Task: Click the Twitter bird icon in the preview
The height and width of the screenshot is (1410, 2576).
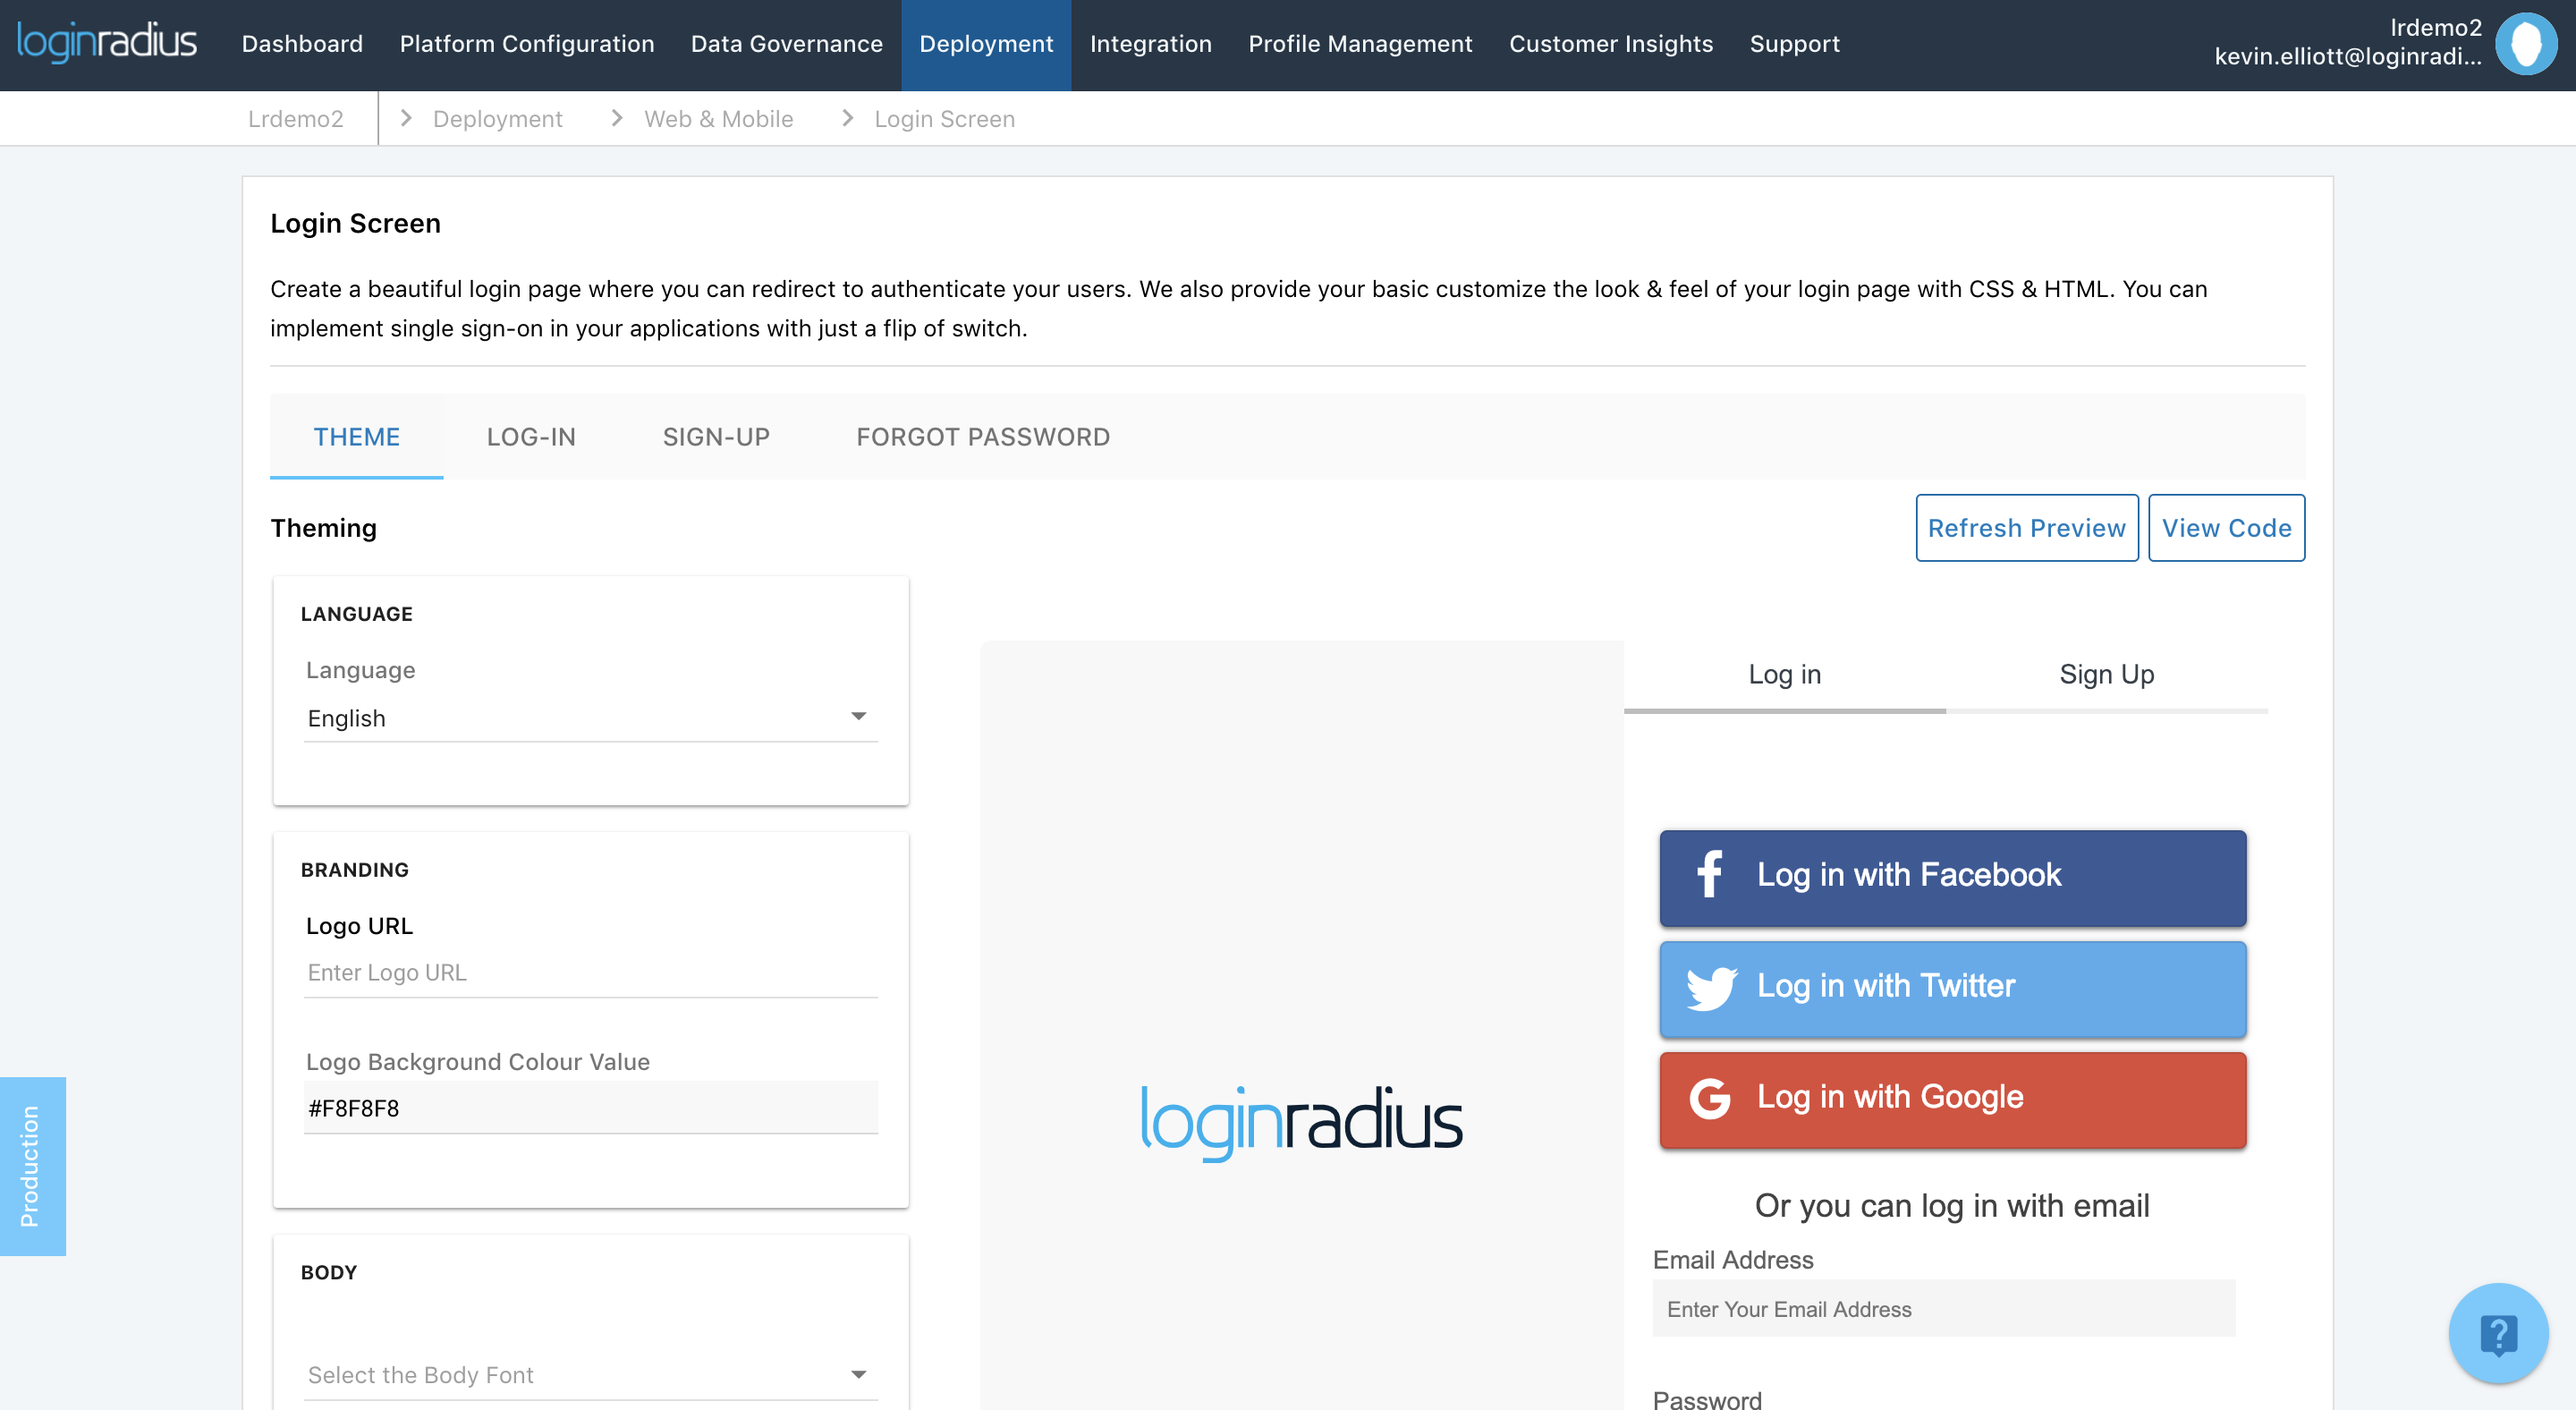Action: click(1710, 988)
